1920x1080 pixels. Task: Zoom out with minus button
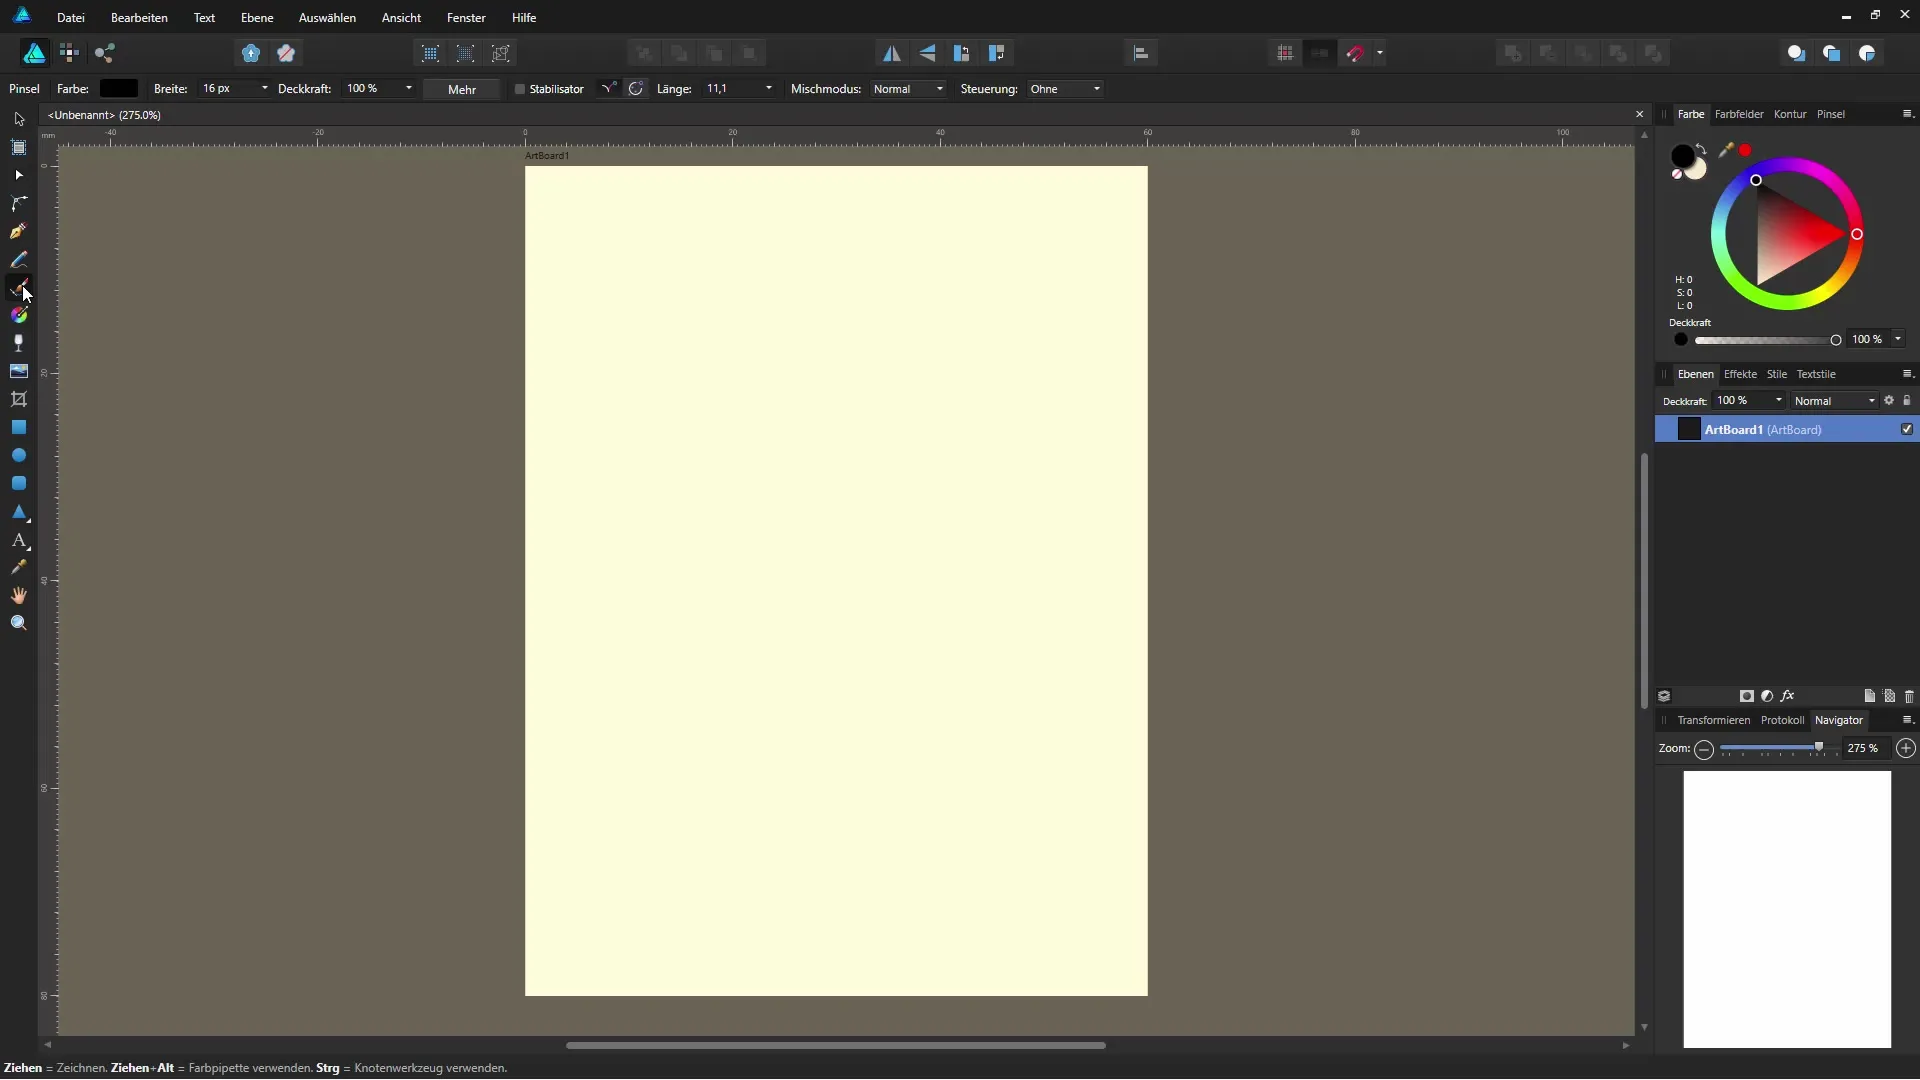[x=1704, y=749]
